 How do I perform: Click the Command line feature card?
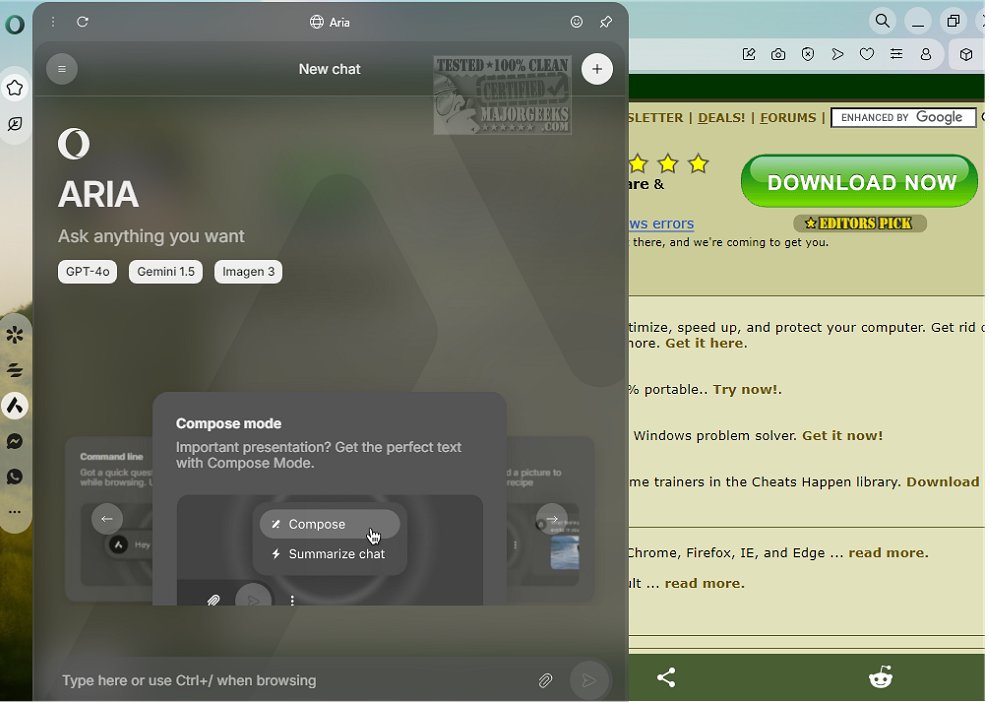pyautogui.click(x=109, y=518)
